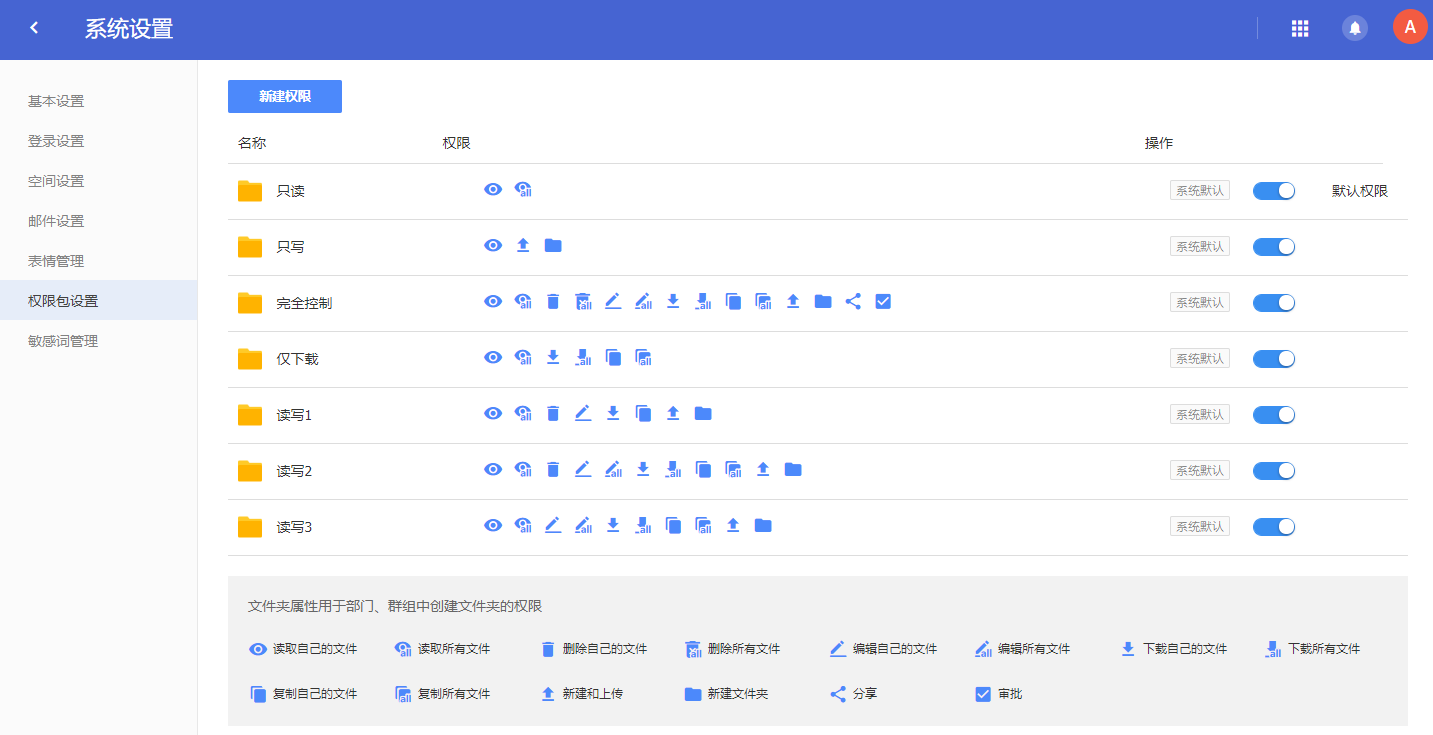Click the back arrow beside 系统设置

coord(33,29)
